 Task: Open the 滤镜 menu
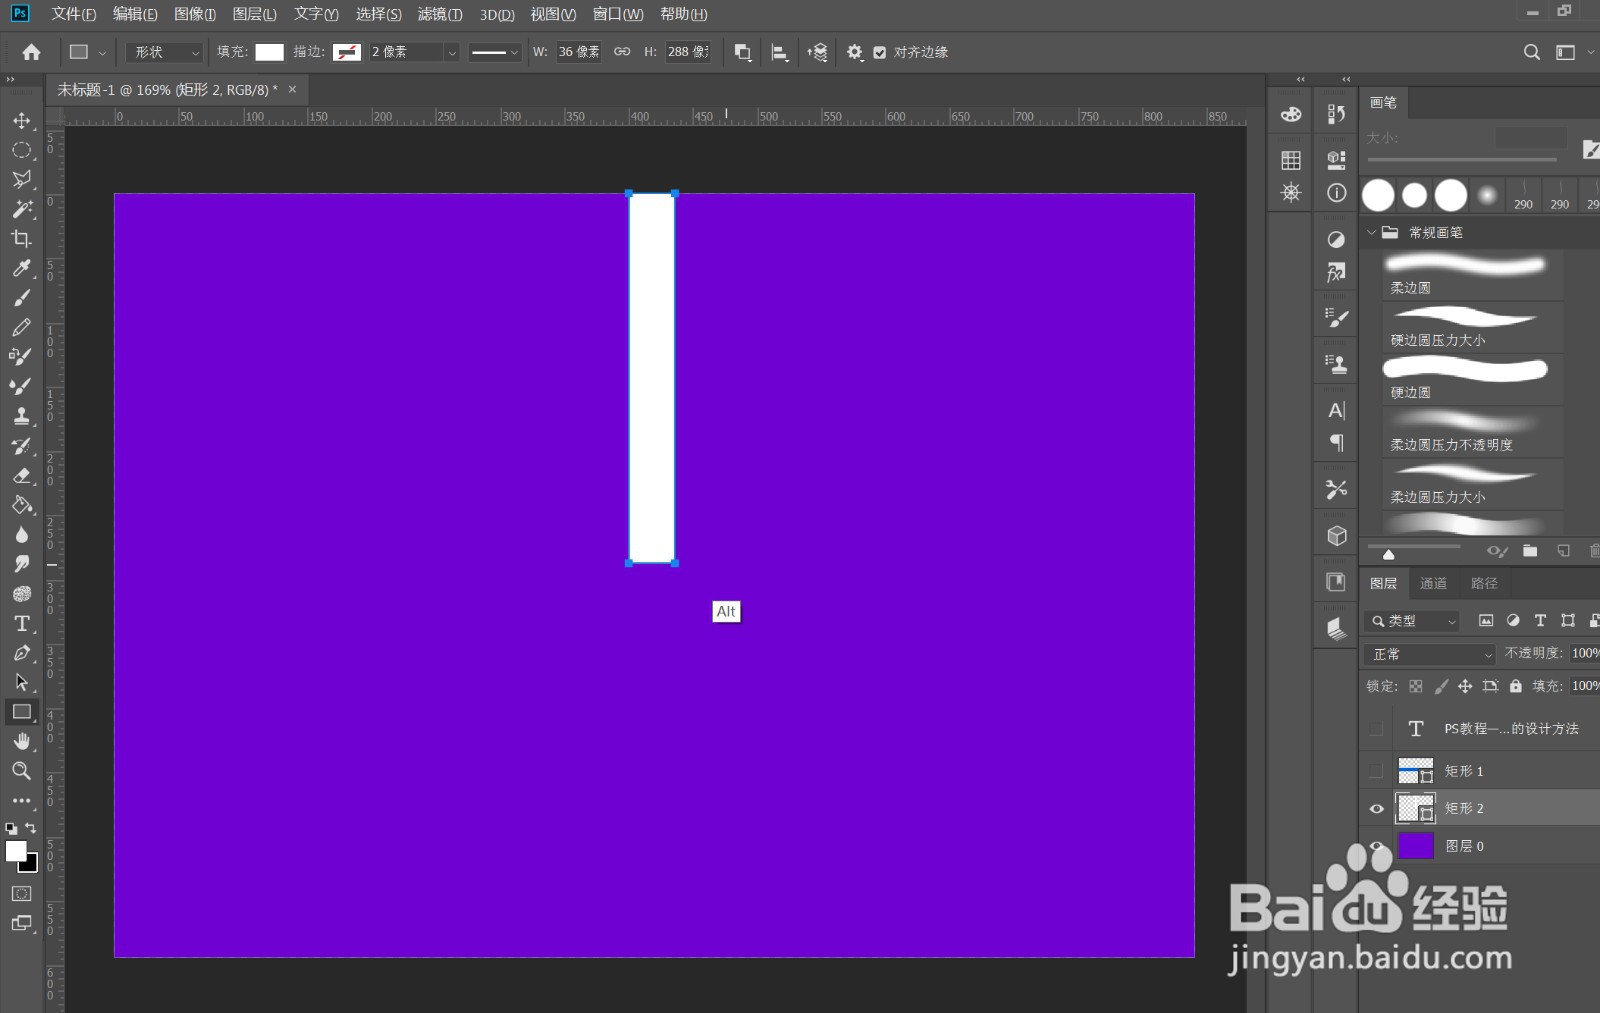click(440, 14)
